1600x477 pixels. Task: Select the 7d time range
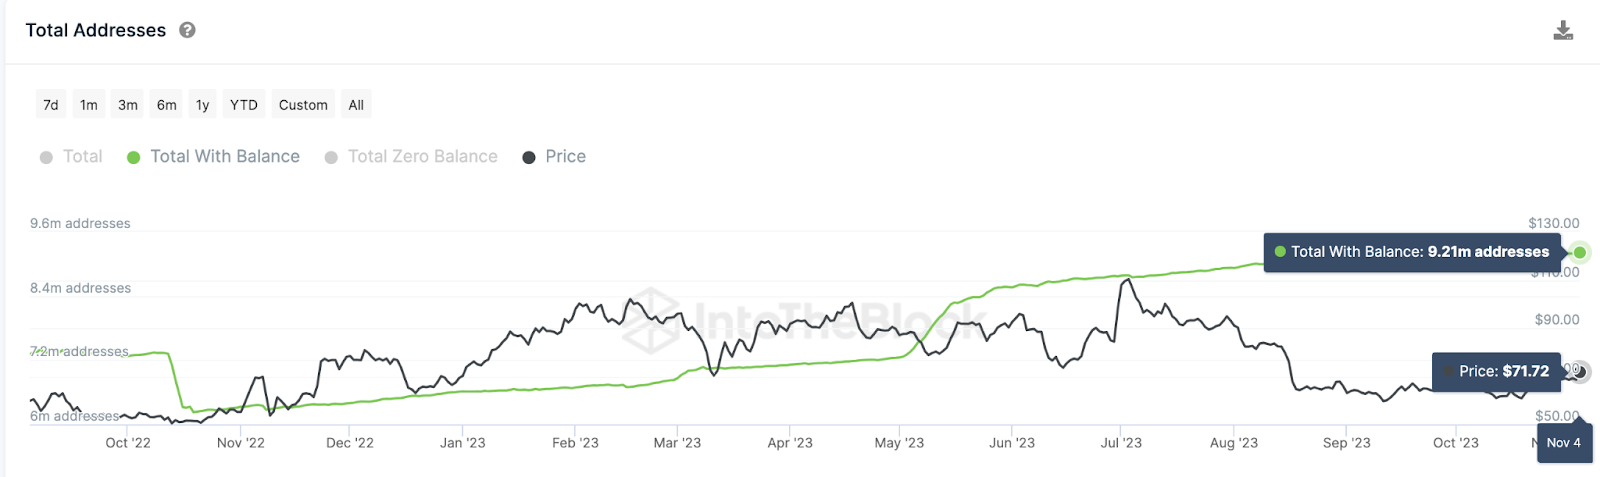(x=51, y=105)
